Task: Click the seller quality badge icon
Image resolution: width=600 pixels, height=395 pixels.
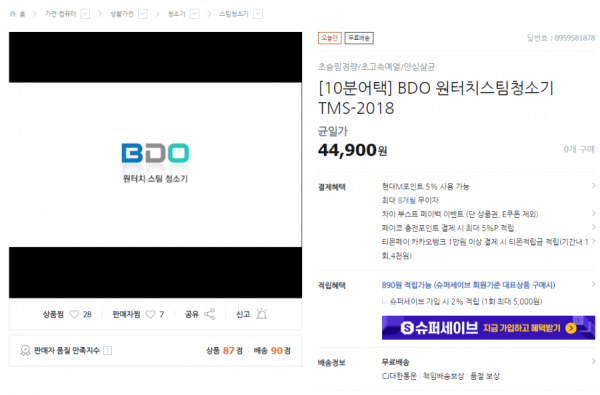Action: coord(25,351)
